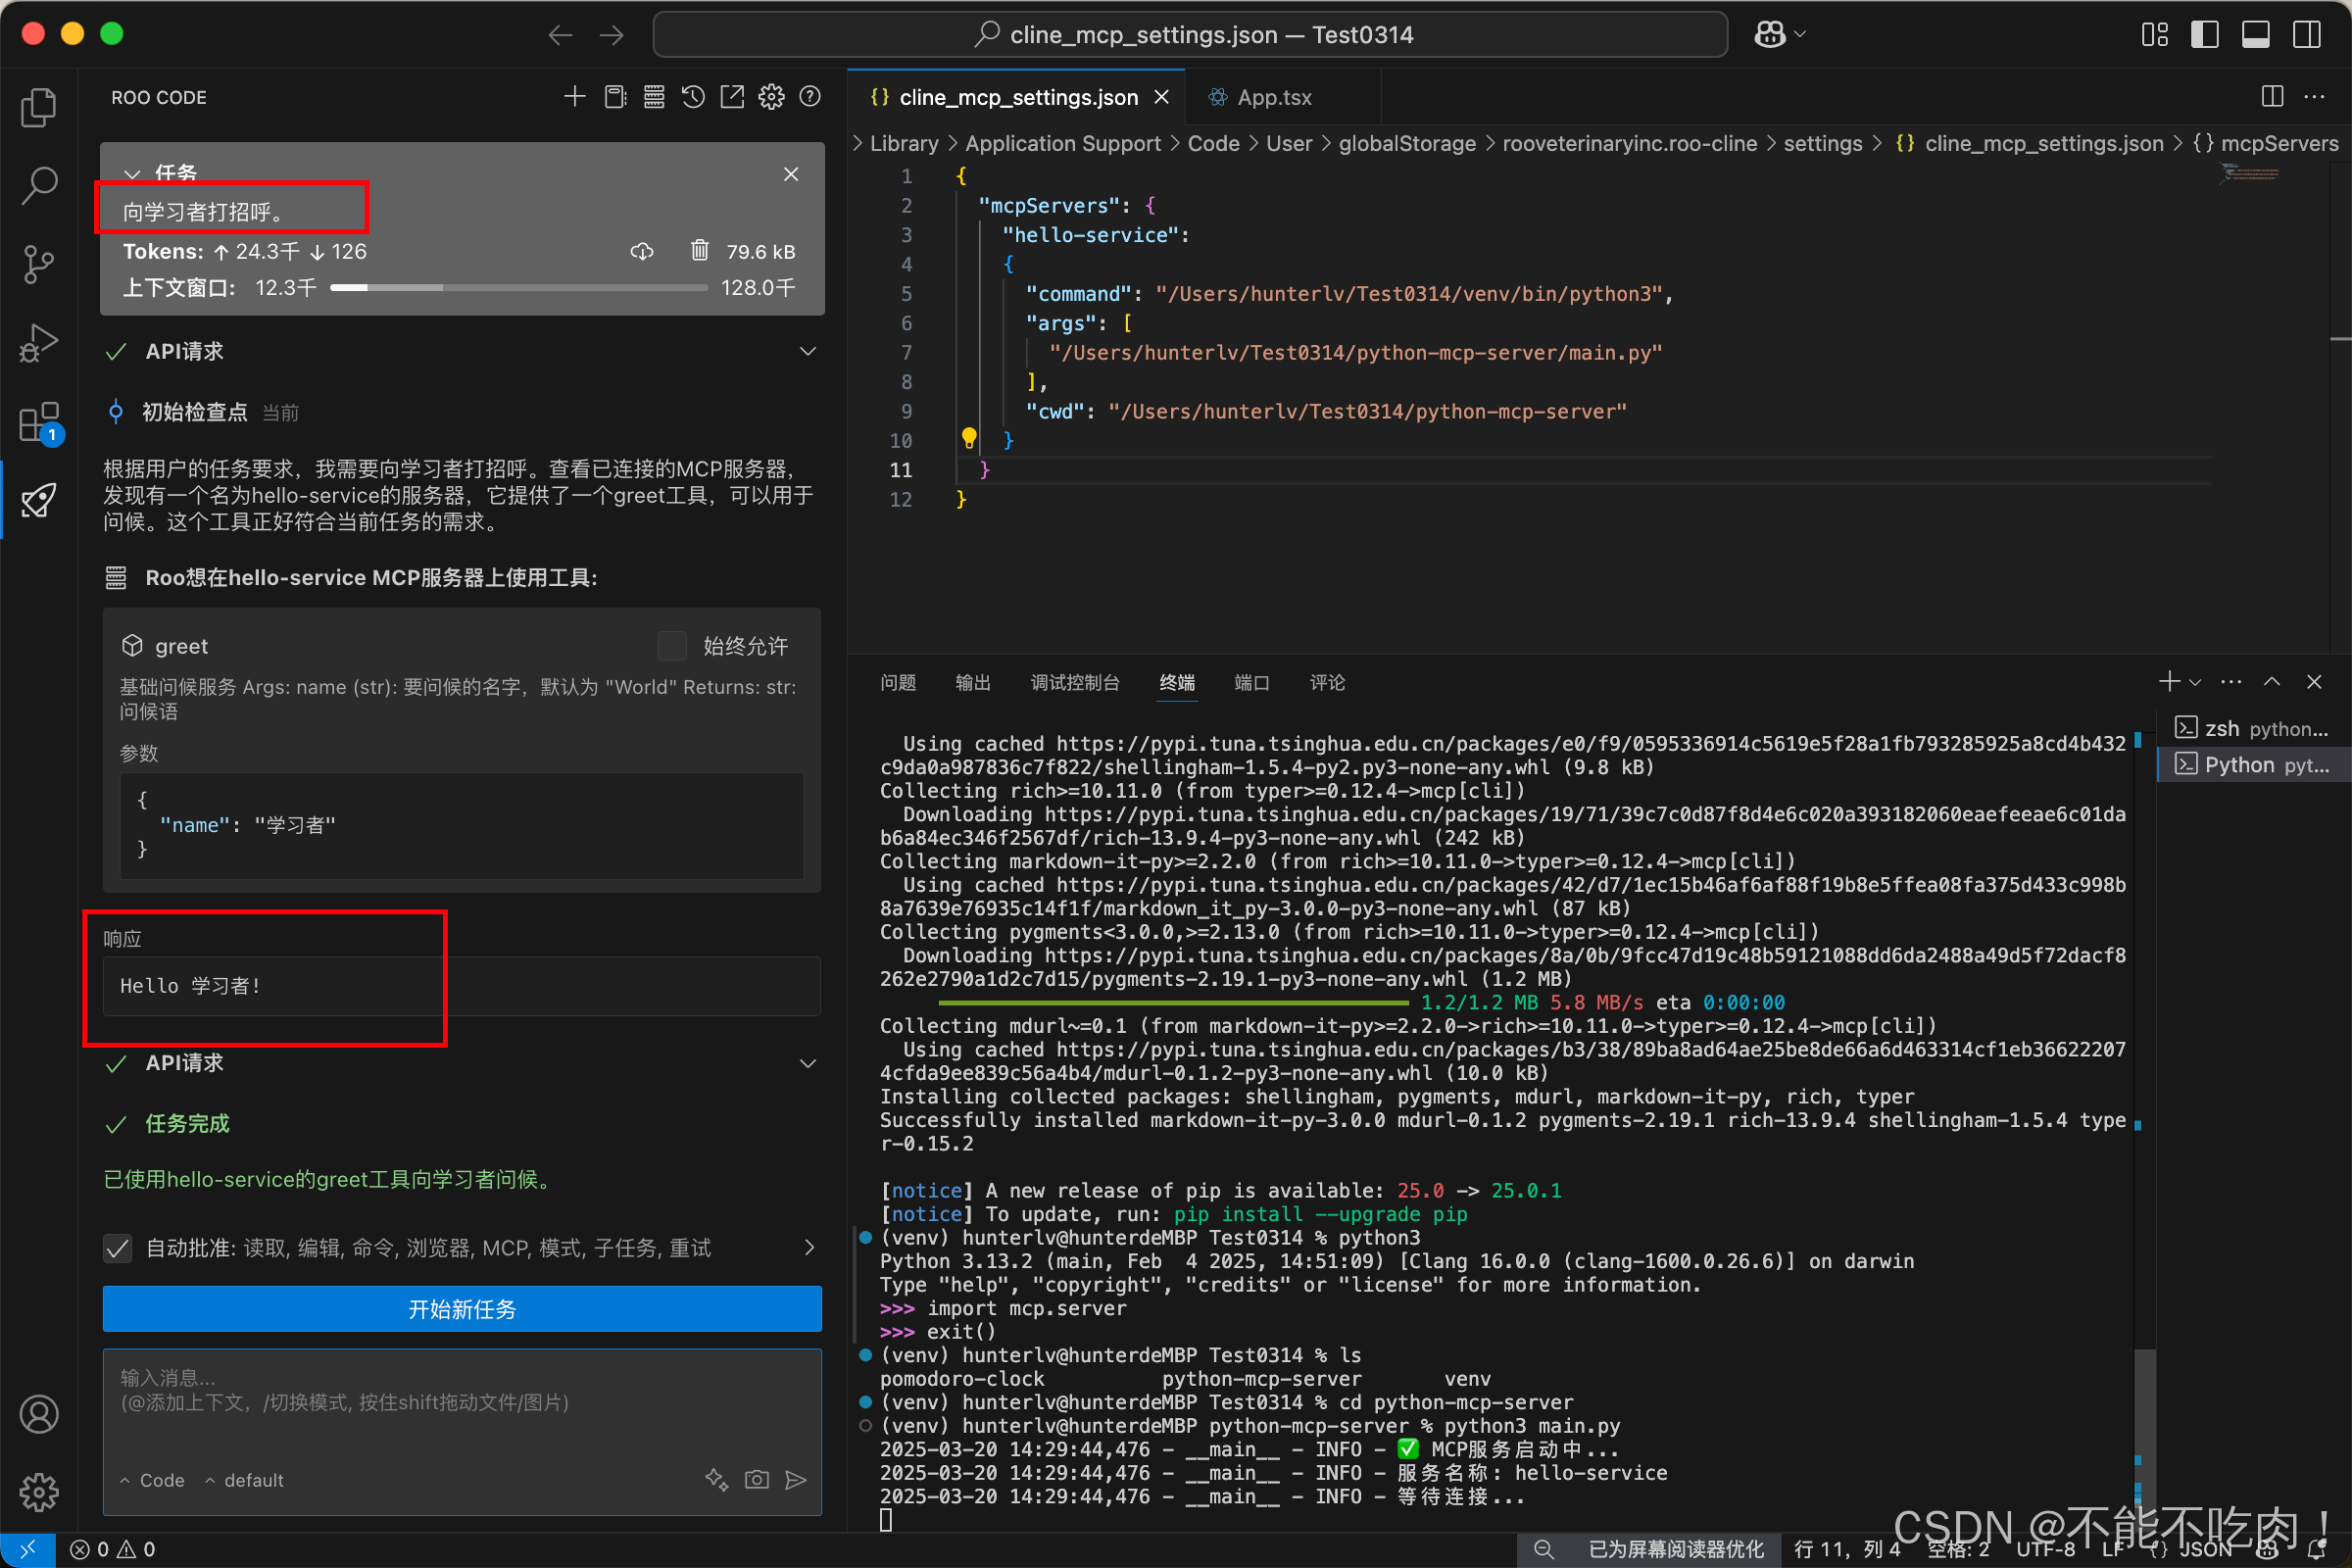The image size is (2352, 1568).
Task: Toggle the 自动批准 checkbox
Action: tap(118, 1247)
